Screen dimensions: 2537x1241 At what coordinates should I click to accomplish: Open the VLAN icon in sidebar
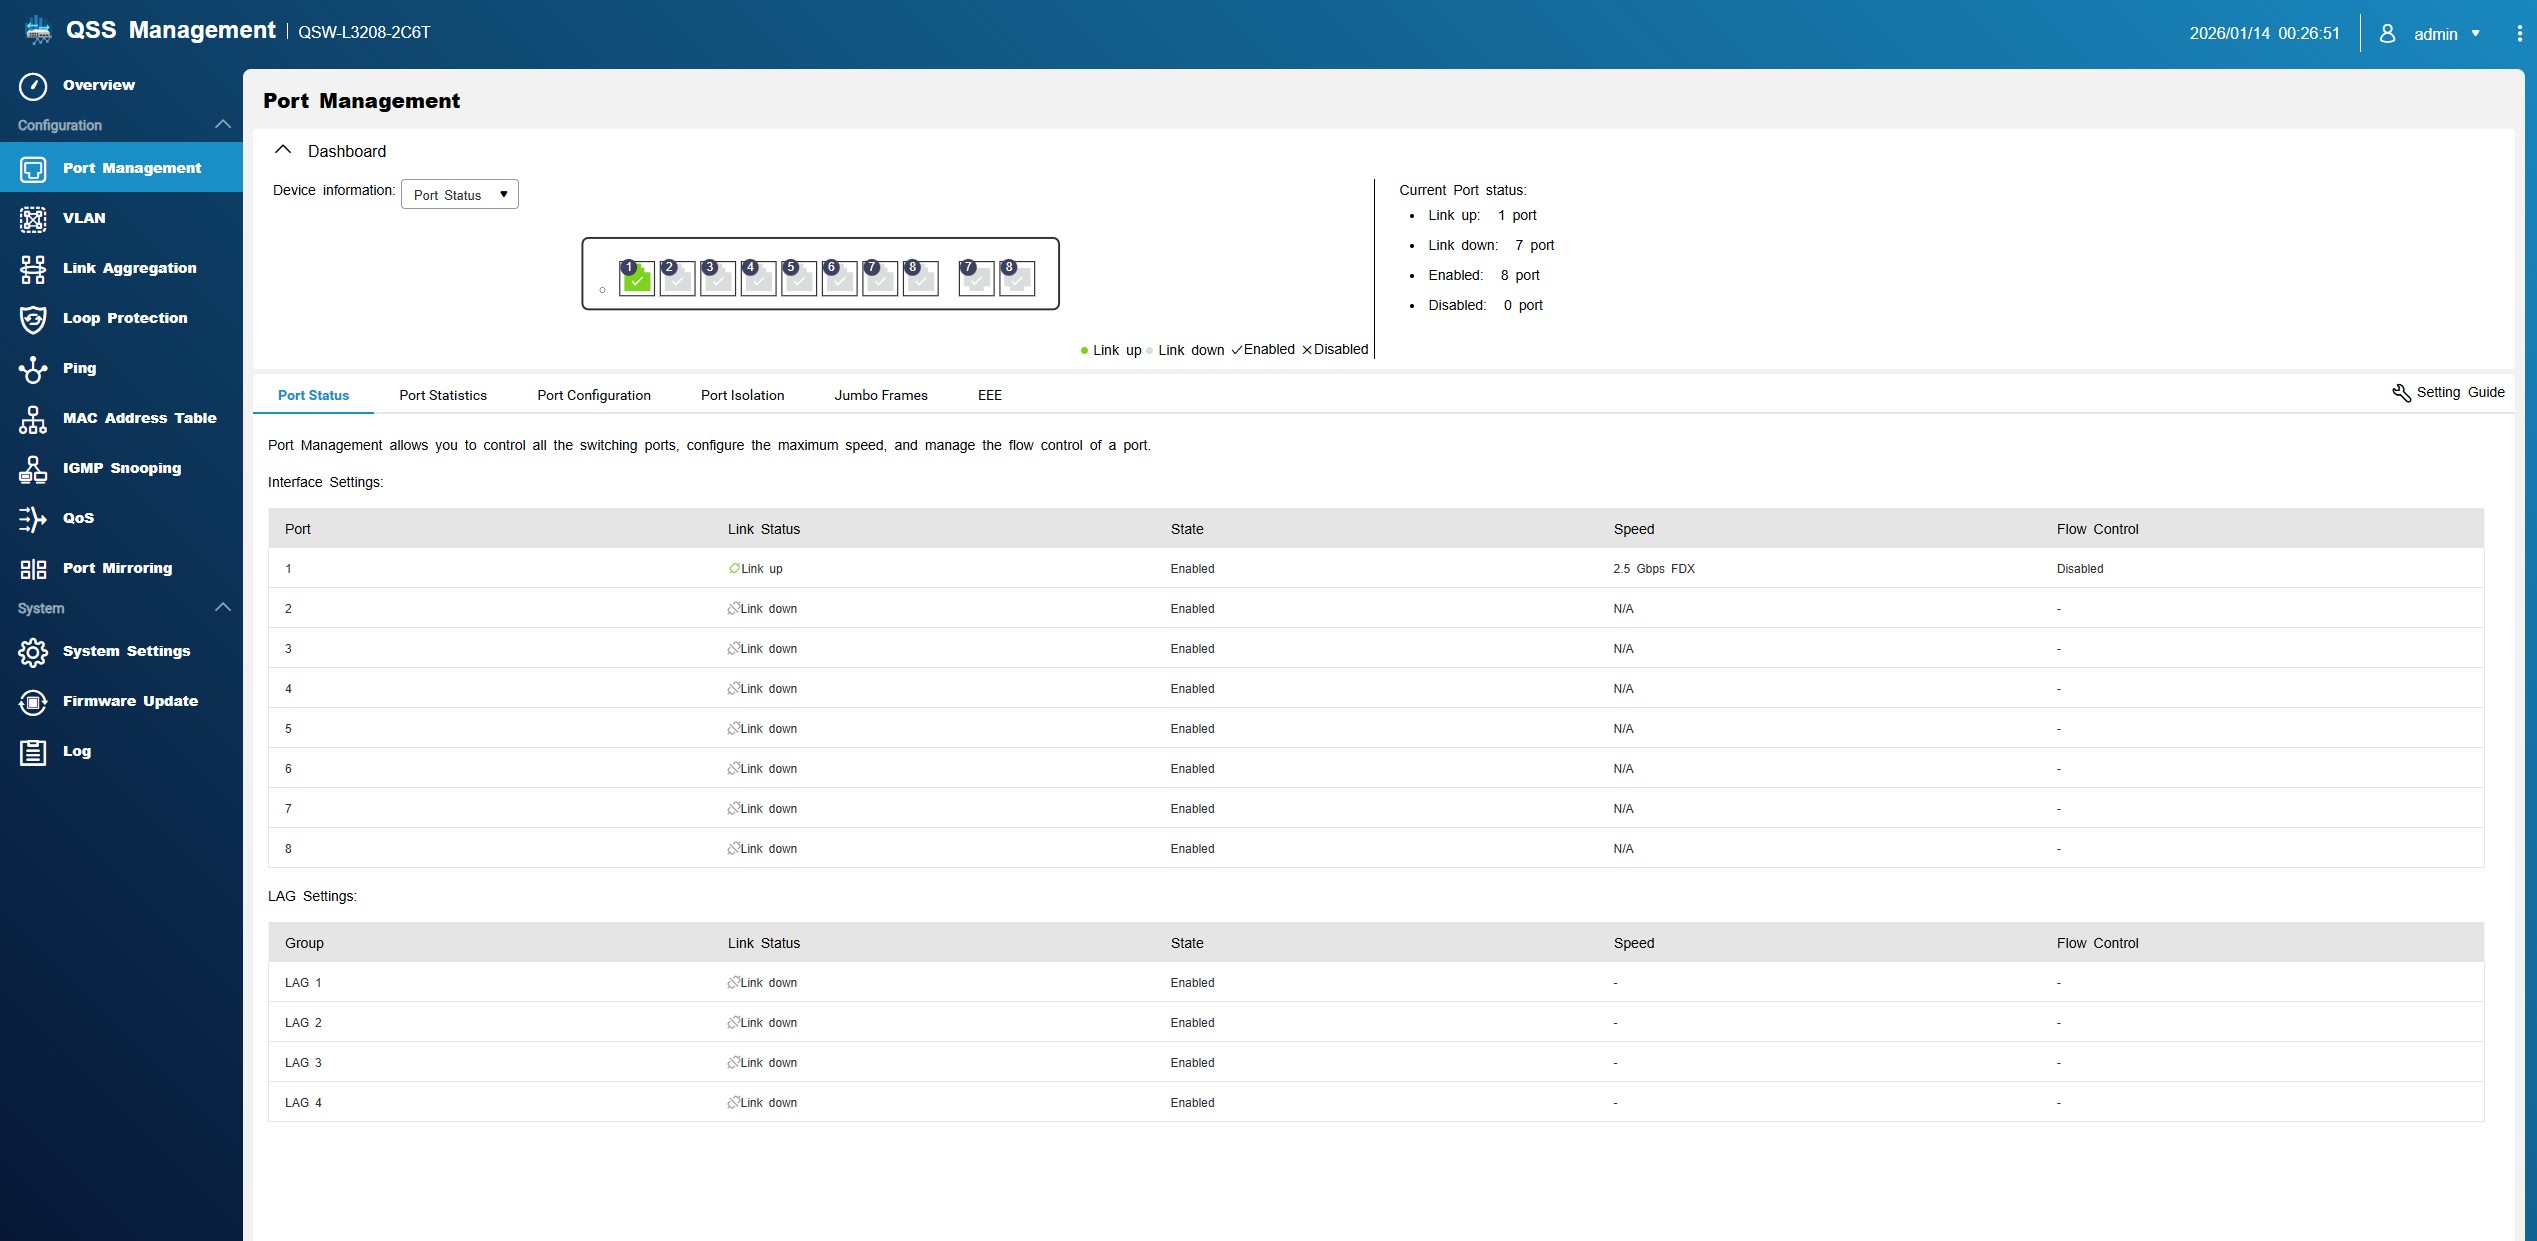pos(33,219)
